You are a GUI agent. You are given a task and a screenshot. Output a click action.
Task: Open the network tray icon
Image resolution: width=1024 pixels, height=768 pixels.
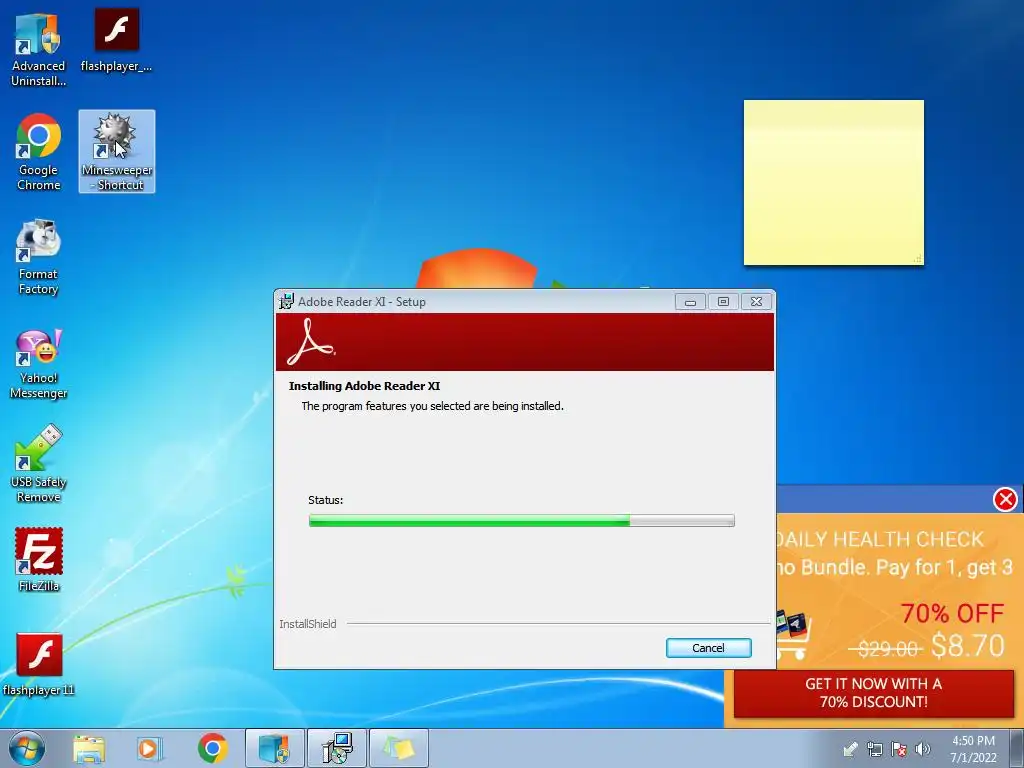pyautogui.click(x=874, y=749)
